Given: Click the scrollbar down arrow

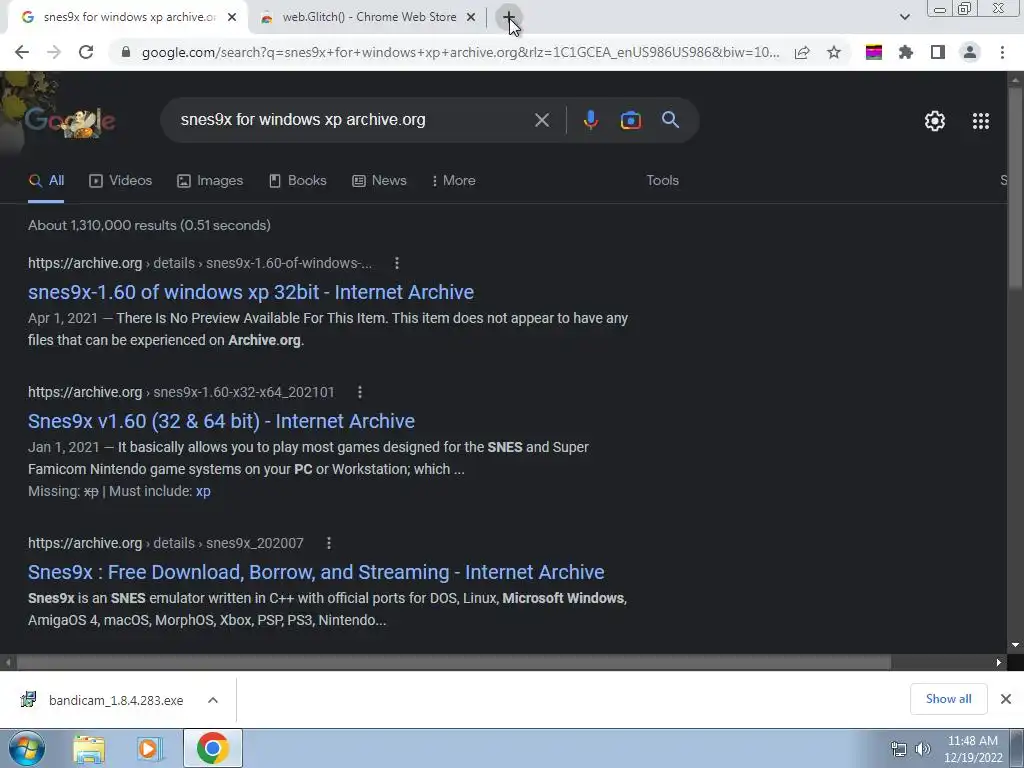Looking at the screenshot, I should click(x=1015, y=645).
